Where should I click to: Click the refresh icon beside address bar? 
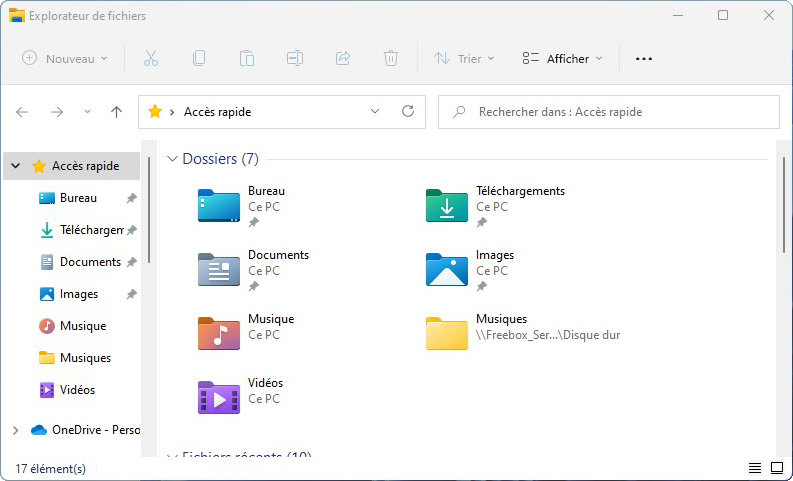click(x=407, y=112)
